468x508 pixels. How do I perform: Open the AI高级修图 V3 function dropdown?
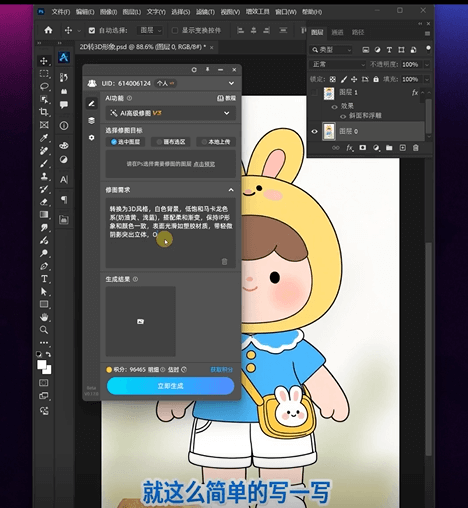pos(170,113)
